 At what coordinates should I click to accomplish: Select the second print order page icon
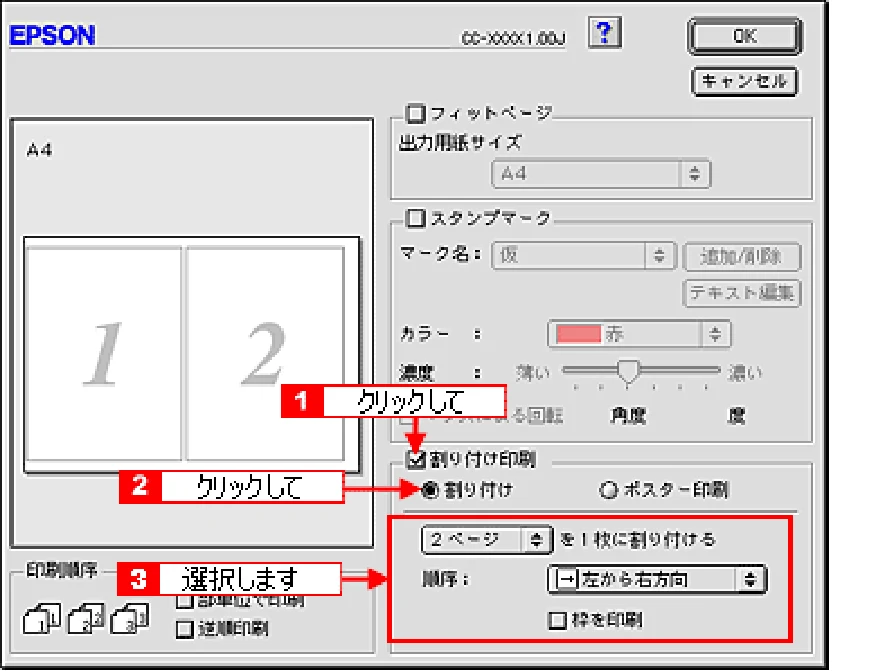pyautogui.click(x=86, y=619)
